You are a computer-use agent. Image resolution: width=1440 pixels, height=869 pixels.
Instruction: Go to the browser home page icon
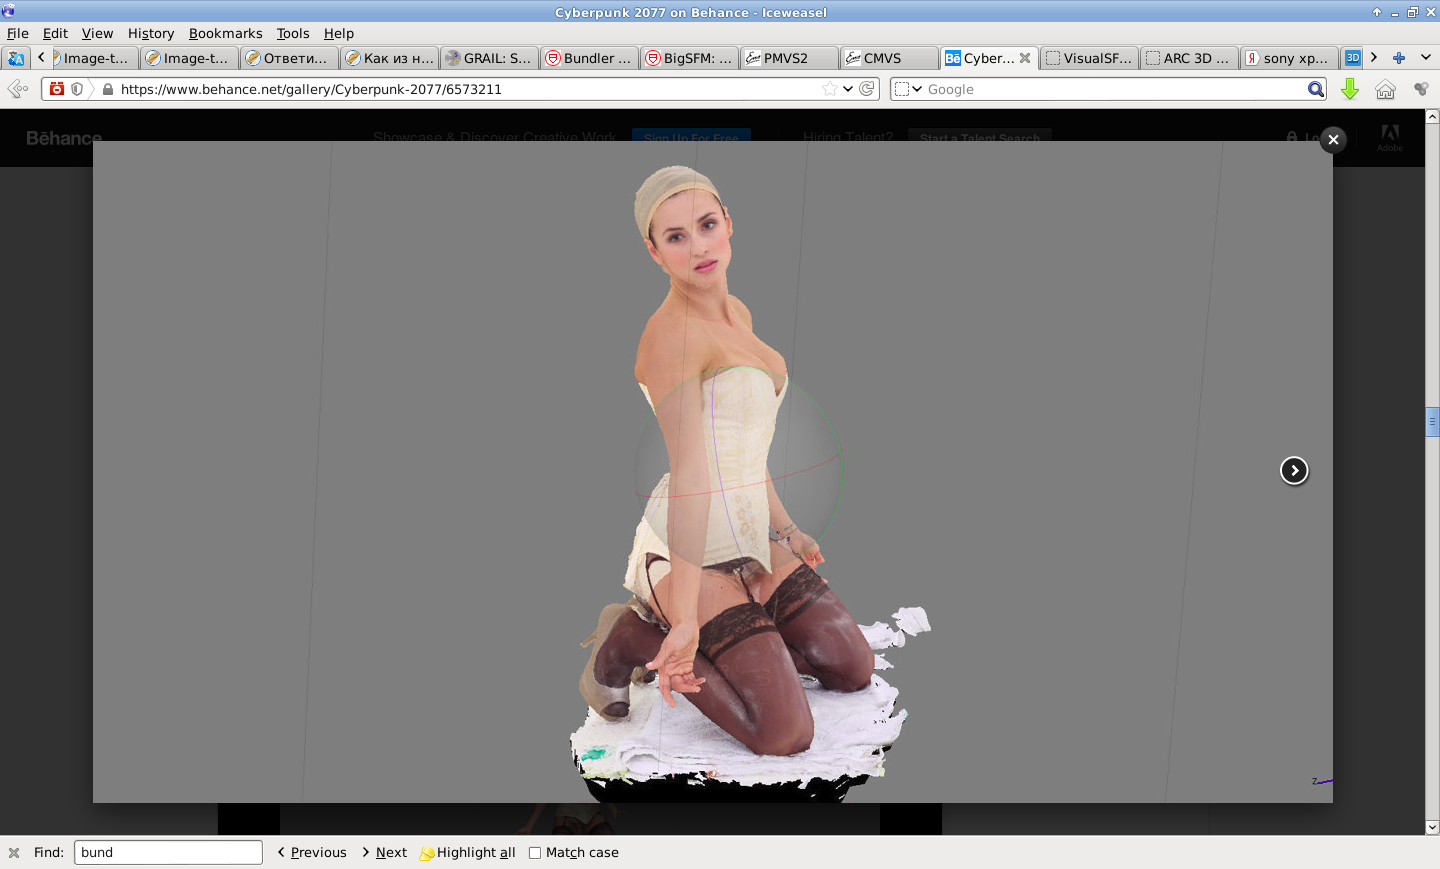tap(1385, 89)
